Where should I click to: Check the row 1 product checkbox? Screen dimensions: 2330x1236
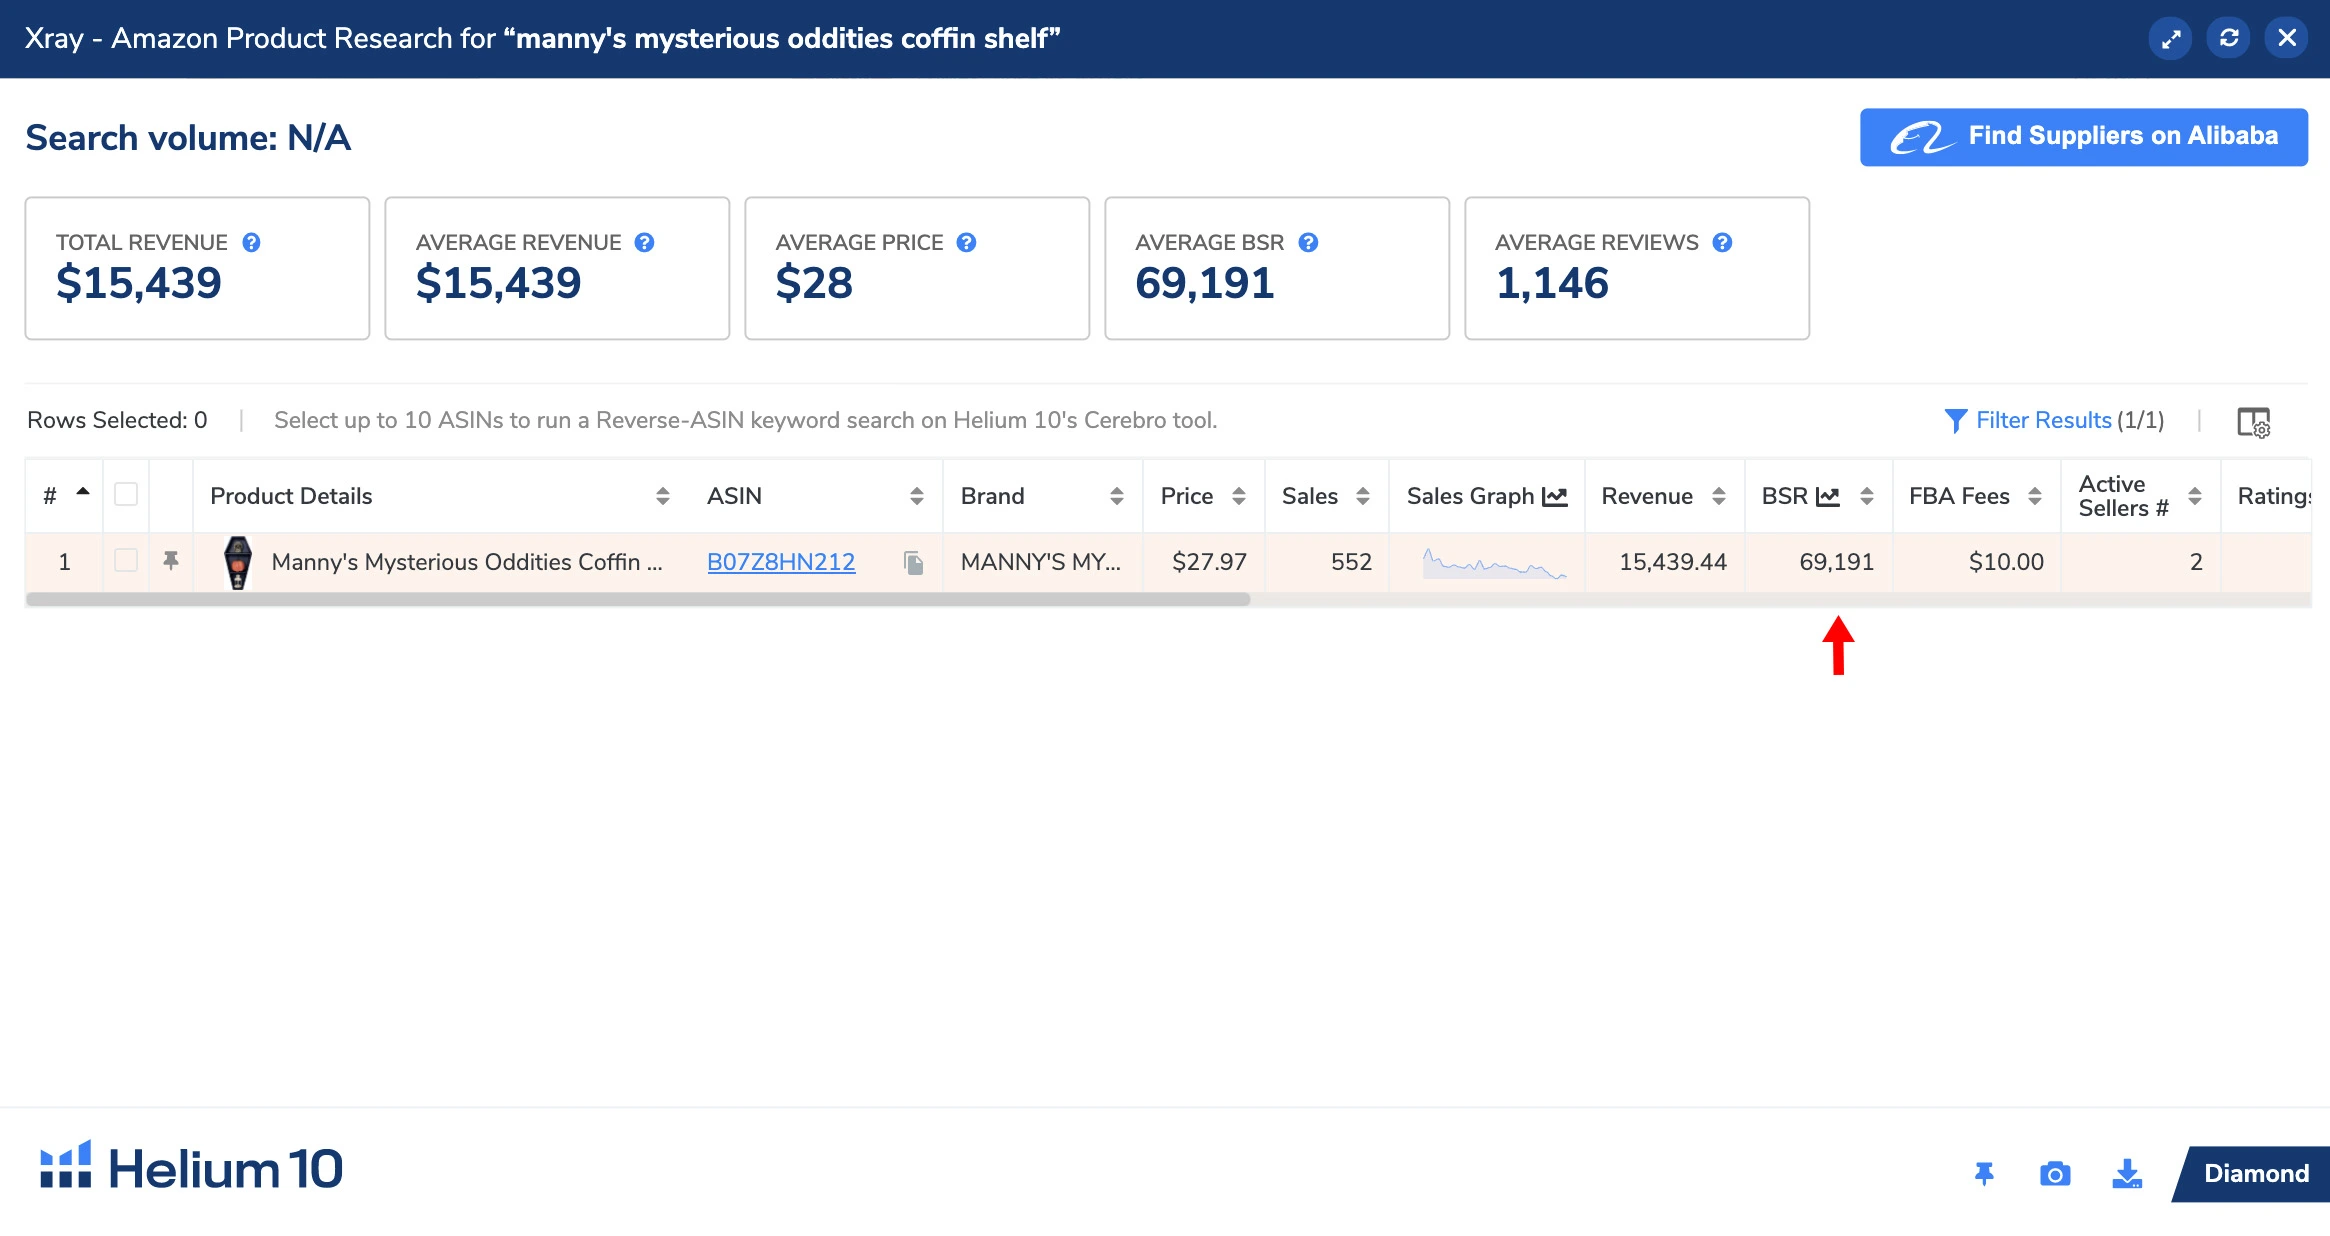click(x=126, y=561)
